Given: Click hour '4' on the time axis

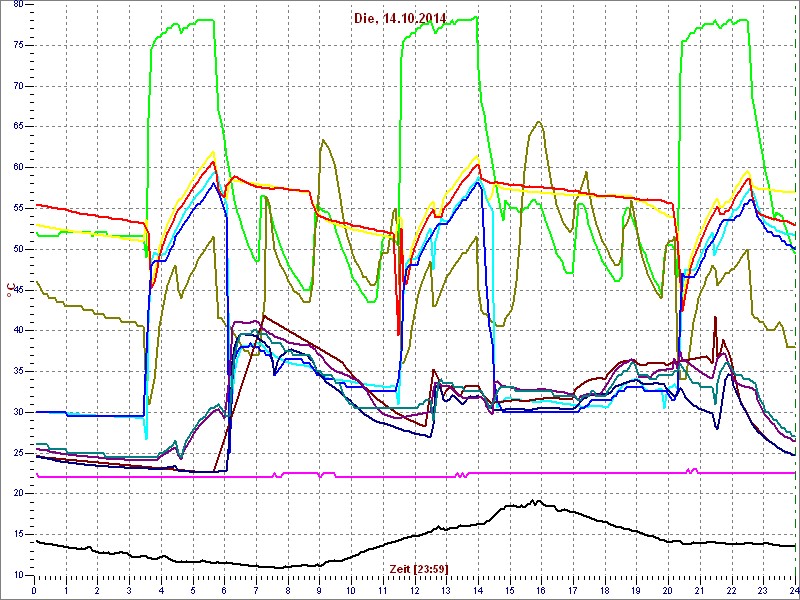Looking at the screenshot, I should (161, 591).
